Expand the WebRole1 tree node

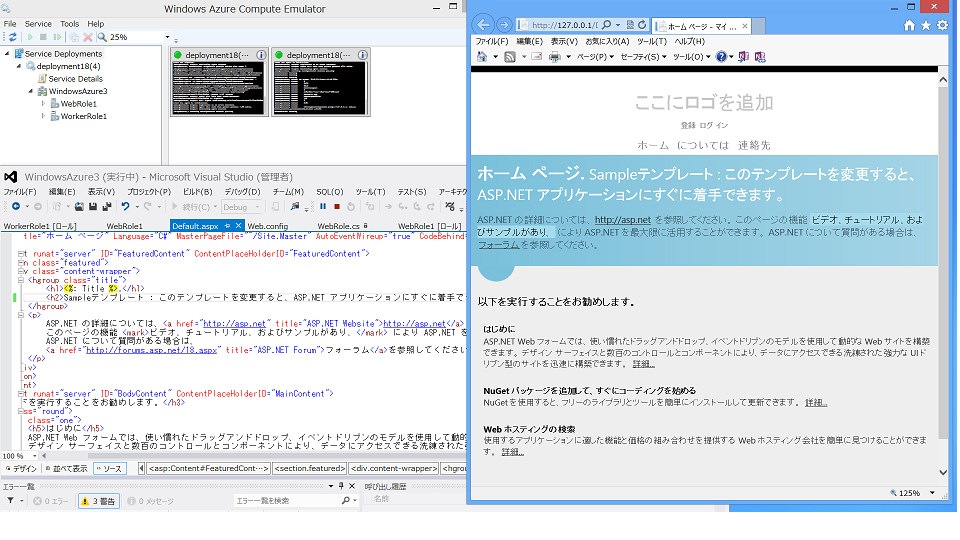coord(43,103)
